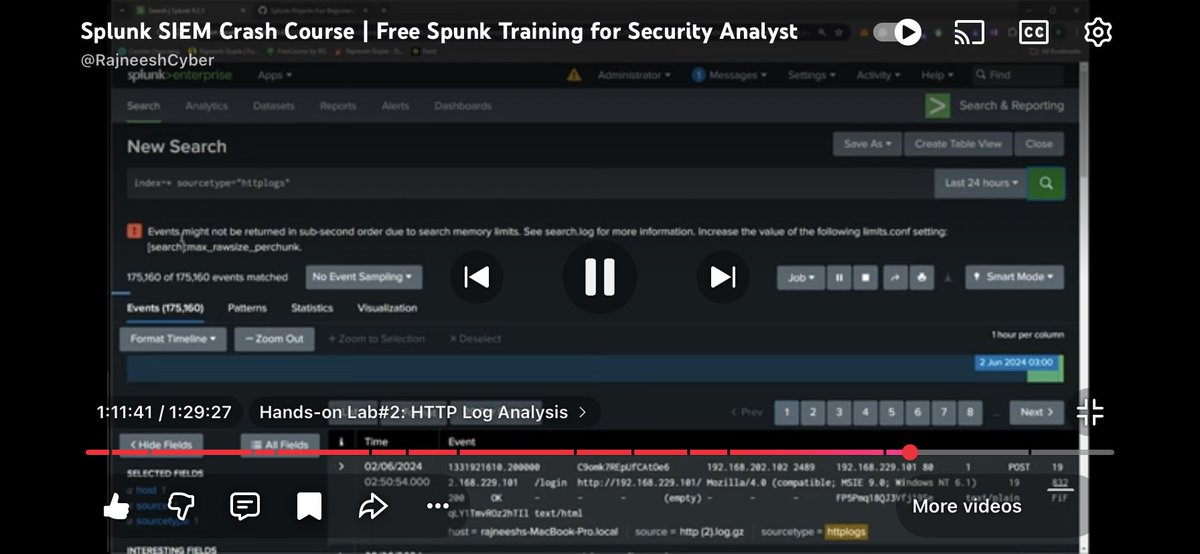Open the Reports tab
This screenshot has height=554, width=1200.
pyautogui.click(x=338, y=106)
